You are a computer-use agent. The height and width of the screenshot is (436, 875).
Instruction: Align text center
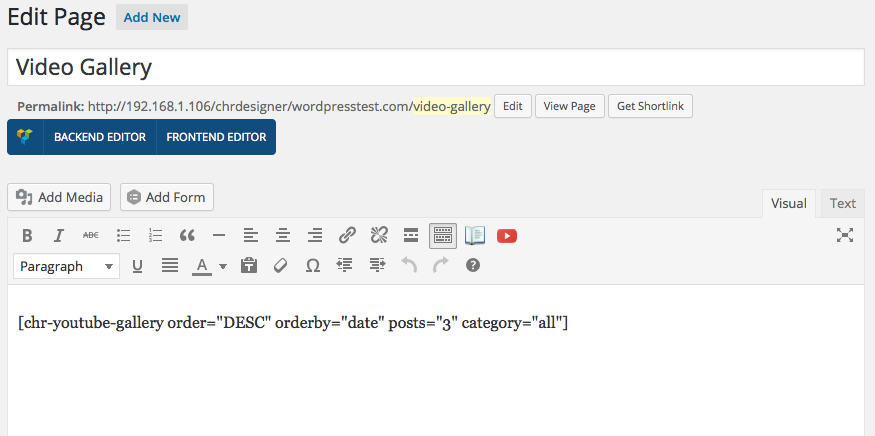(283, 236)
